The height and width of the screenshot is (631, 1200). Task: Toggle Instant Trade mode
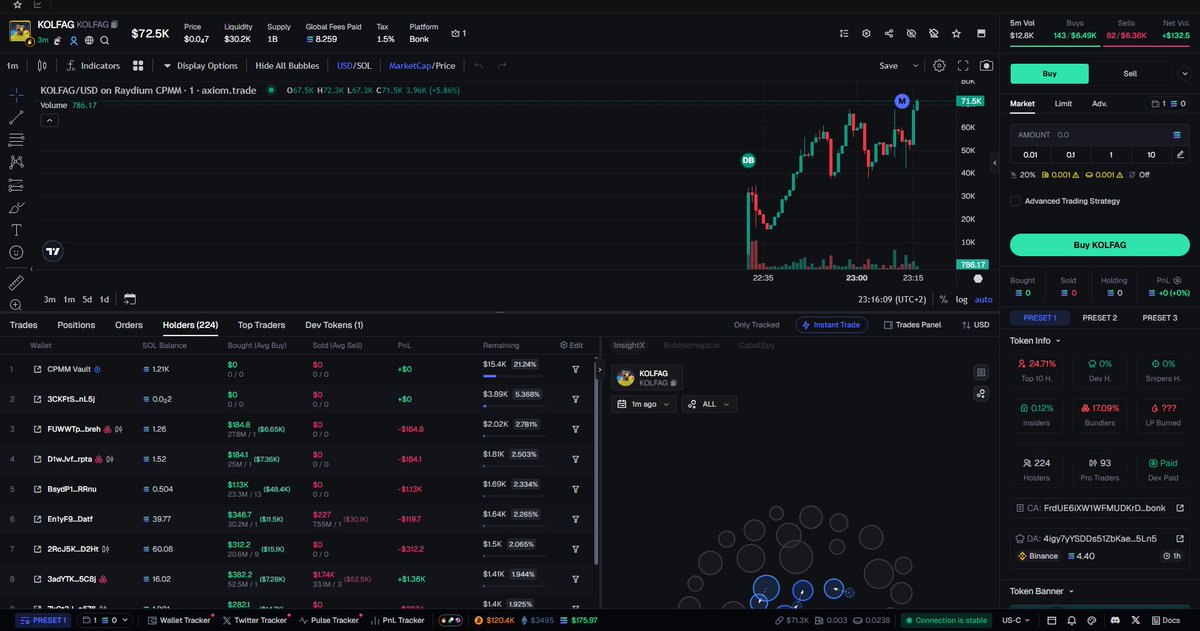[x=832, y=325]
